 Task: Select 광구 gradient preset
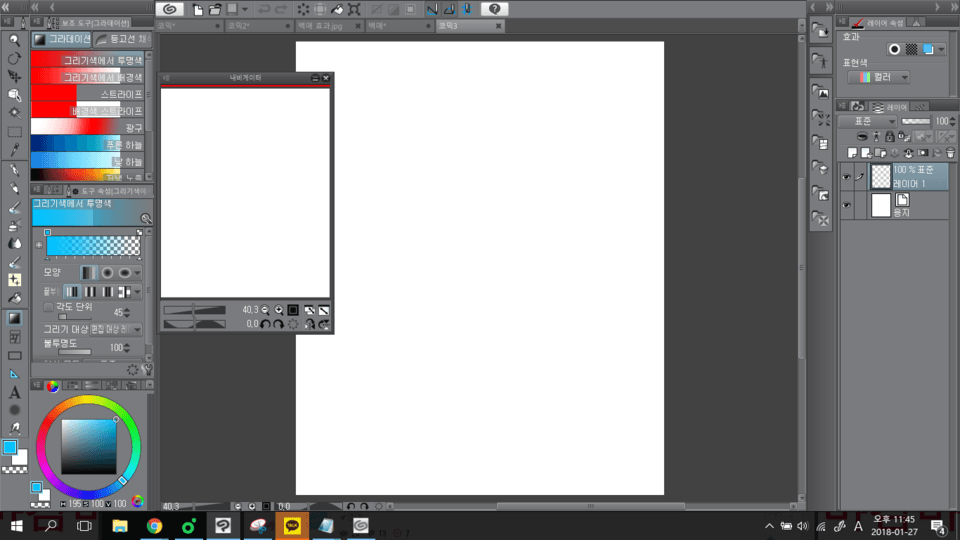click(x=88, y=127)
